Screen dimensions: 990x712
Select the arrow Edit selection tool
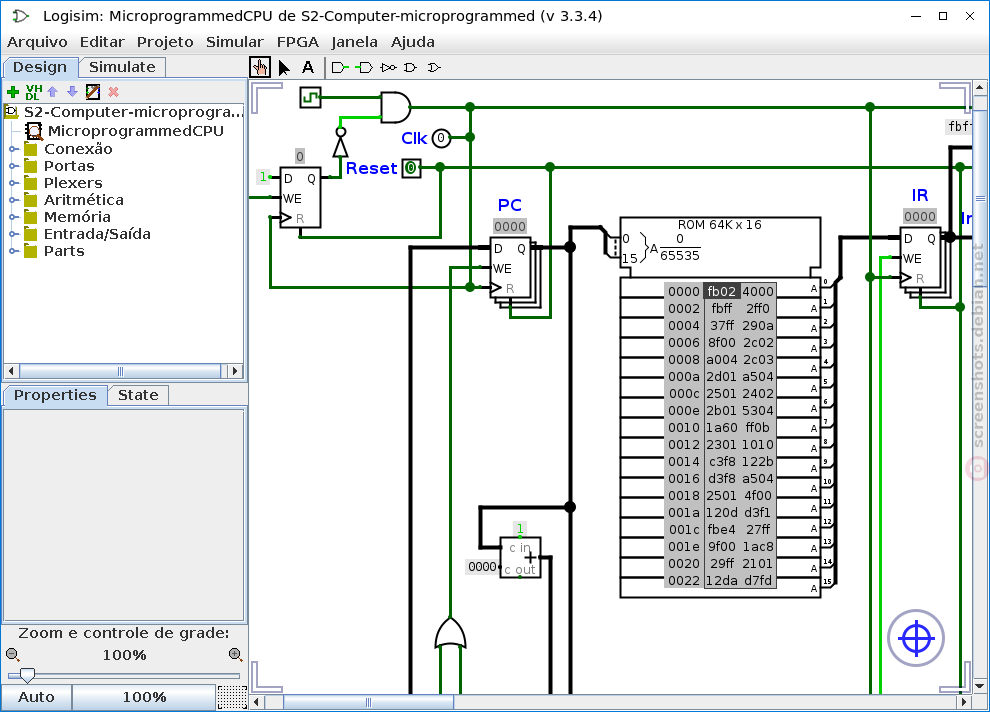click(x=284, y=68)
